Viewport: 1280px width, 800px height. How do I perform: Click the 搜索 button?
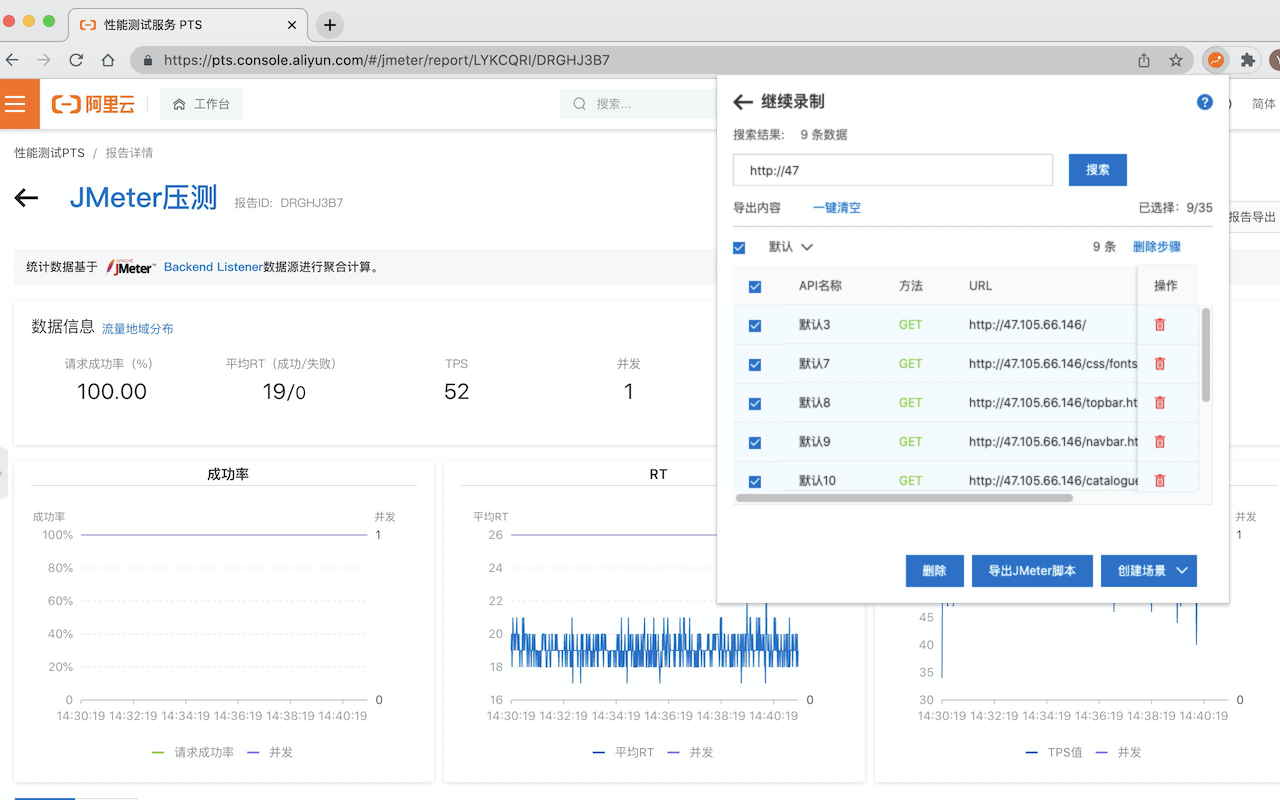tap(1098, 170)
